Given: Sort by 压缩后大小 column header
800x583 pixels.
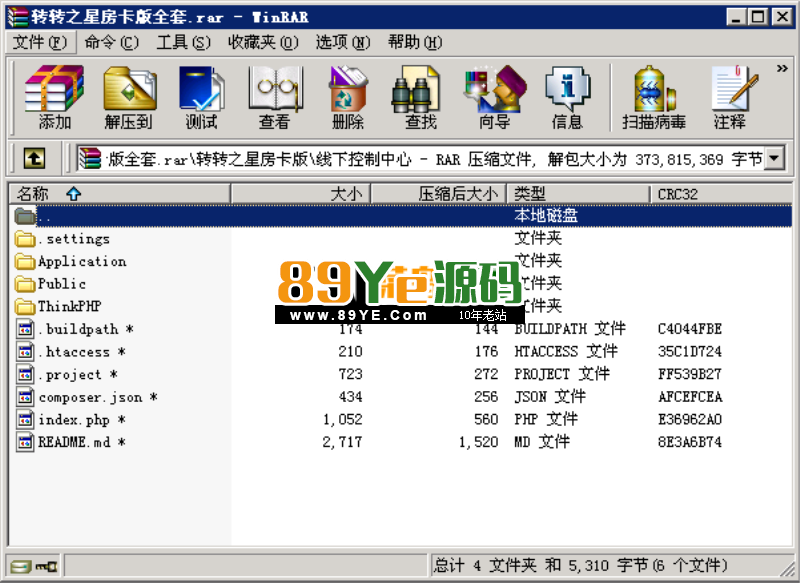Looking at the screenshot, I should [x=439, y=194].
